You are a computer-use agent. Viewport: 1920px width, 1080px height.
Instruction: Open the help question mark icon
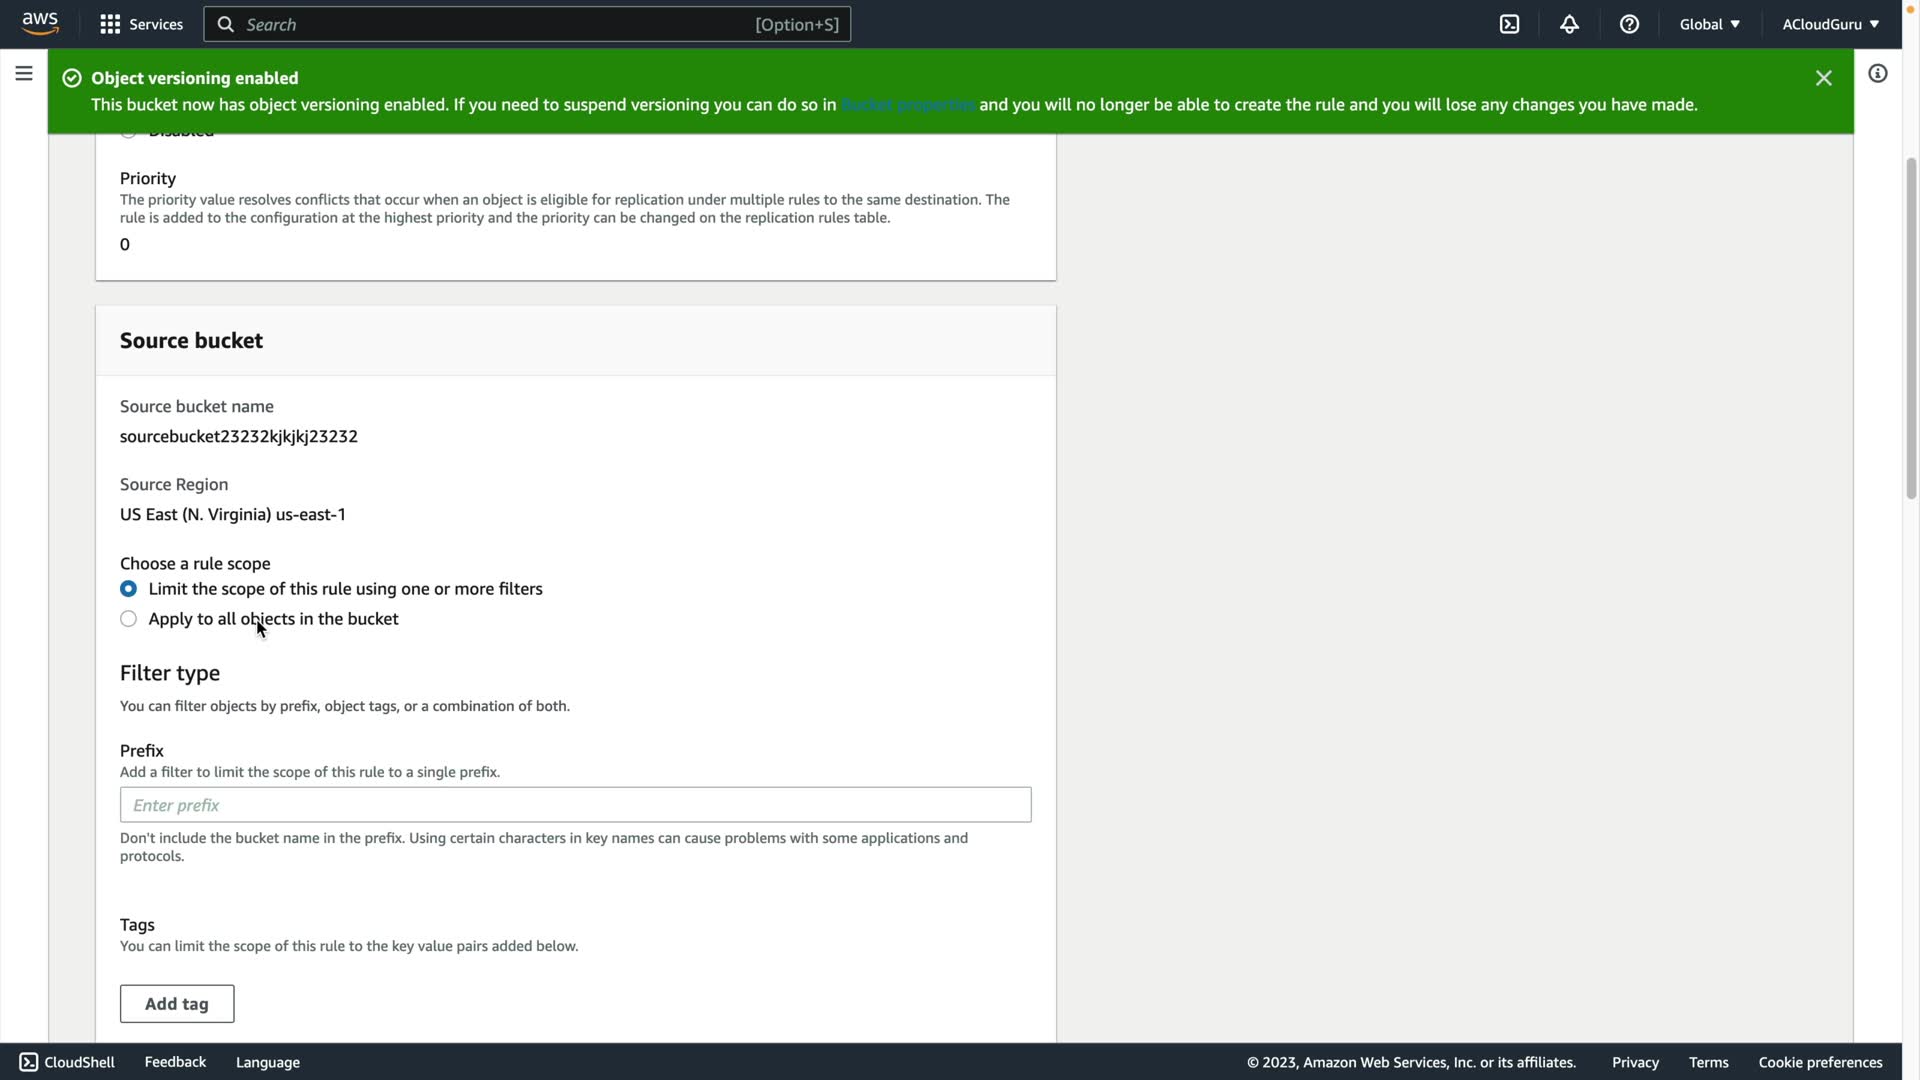1629,24
